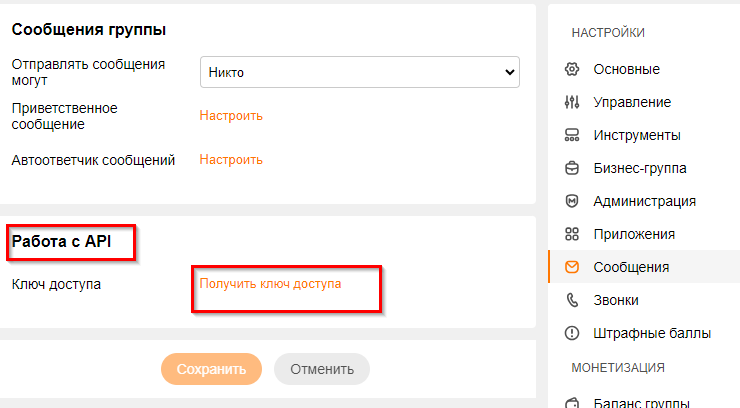Click the gear icon beside Основные
The height and width of the screenshot is (408, 740).
pos(572,70)
